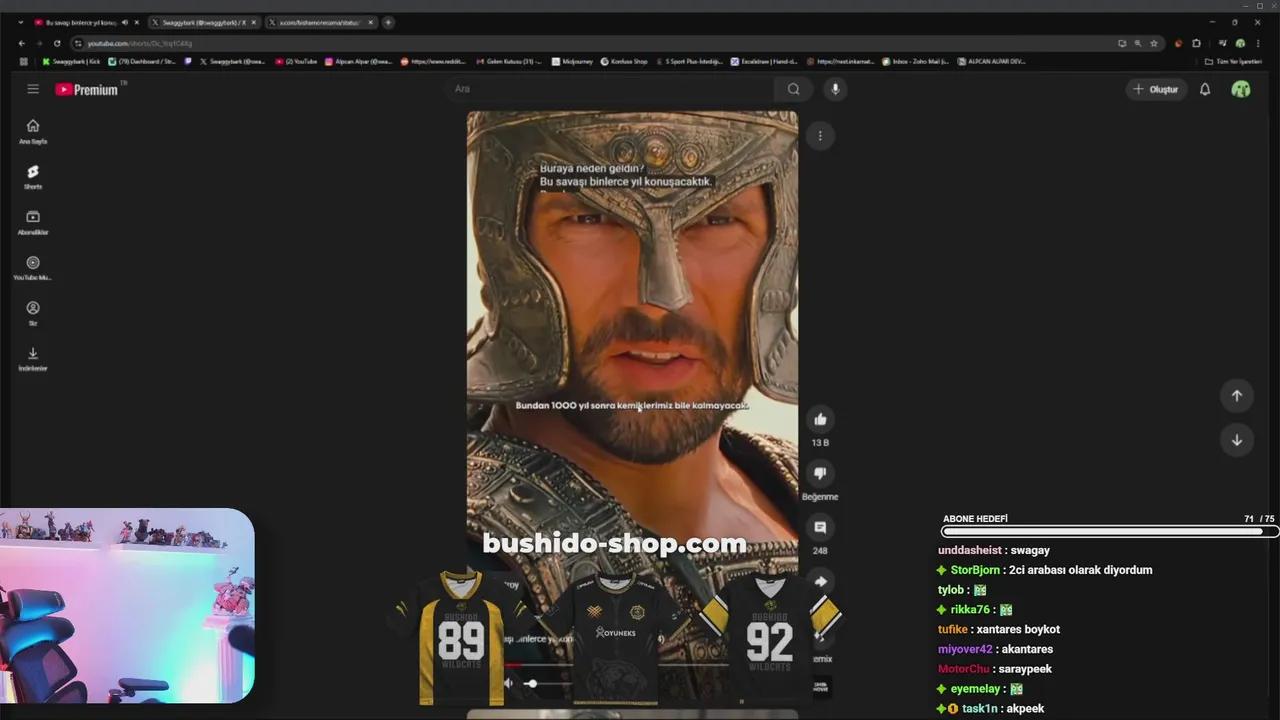Mute the Short using the speaker icon

pyautogui.click(x=508, y=683)
